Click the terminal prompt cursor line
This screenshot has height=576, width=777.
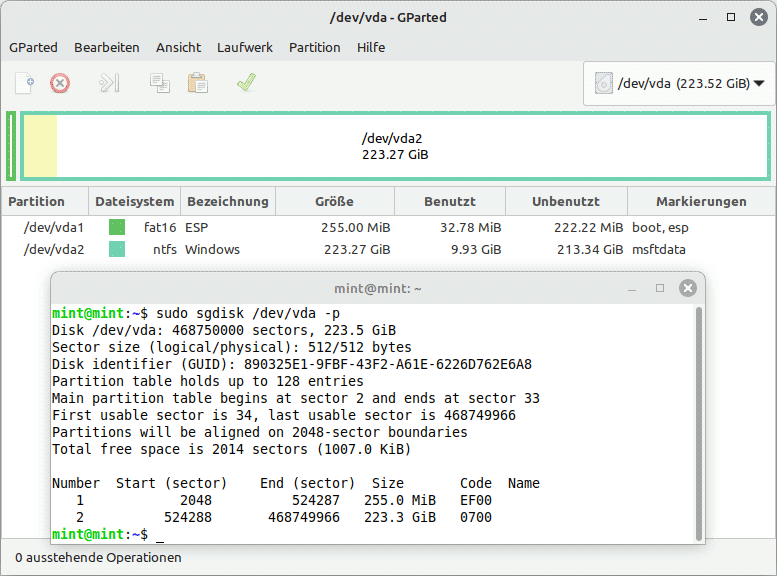click(108, 534)
